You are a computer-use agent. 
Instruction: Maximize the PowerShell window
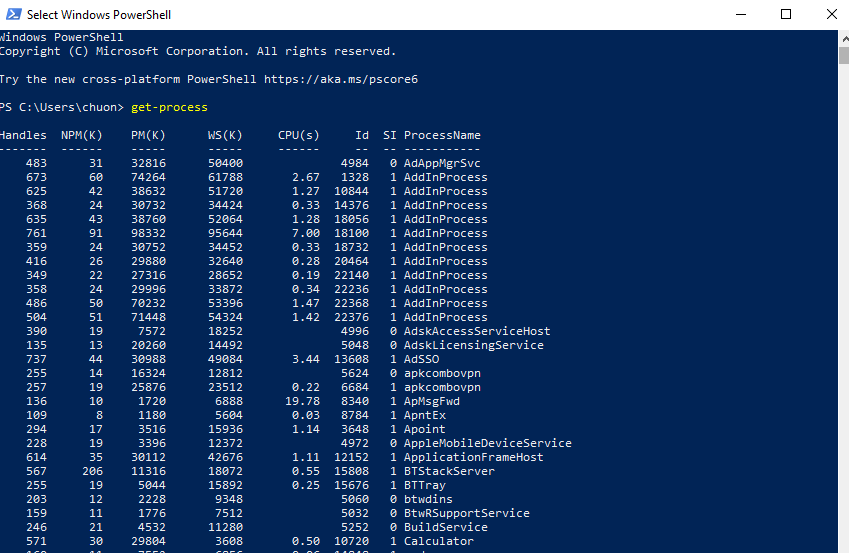coord(786,14)
